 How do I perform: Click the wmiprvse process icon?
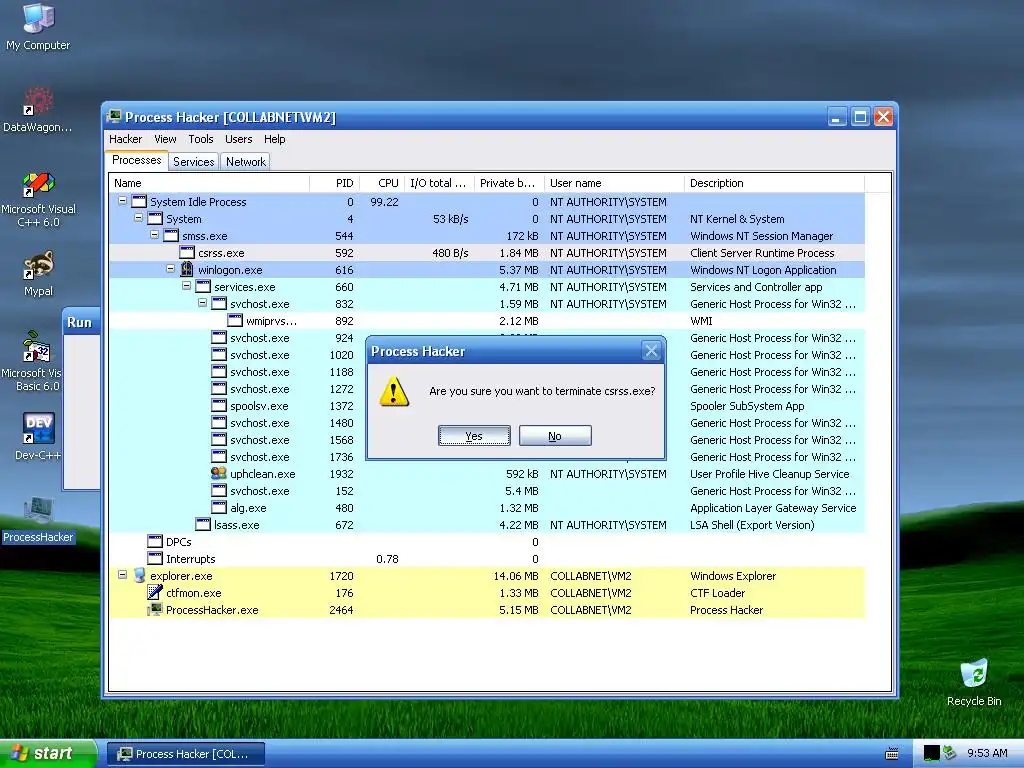coord(235,320)
